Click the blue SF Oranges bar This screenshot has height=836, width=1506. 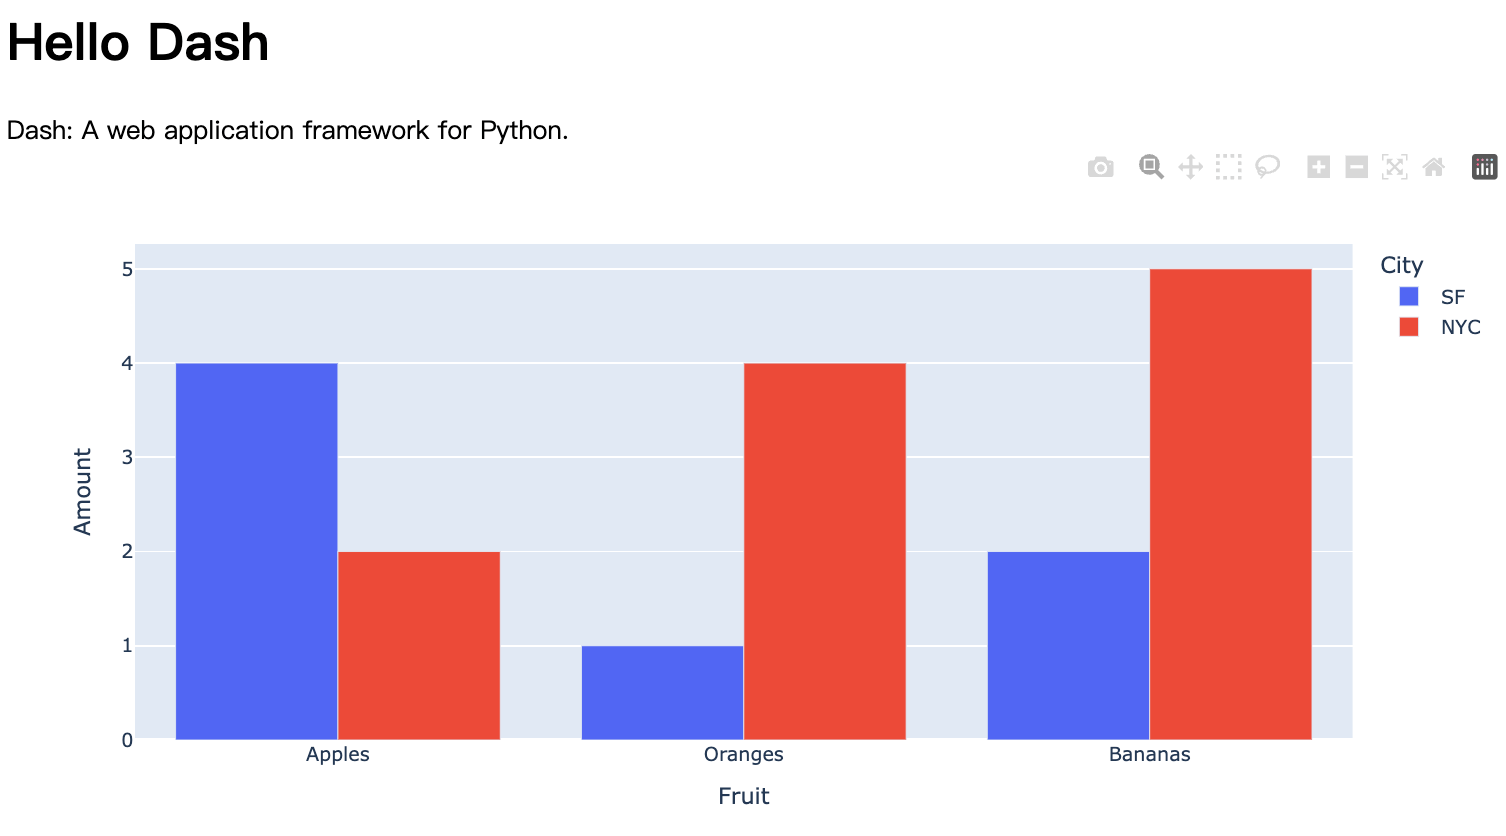[662, 693]
